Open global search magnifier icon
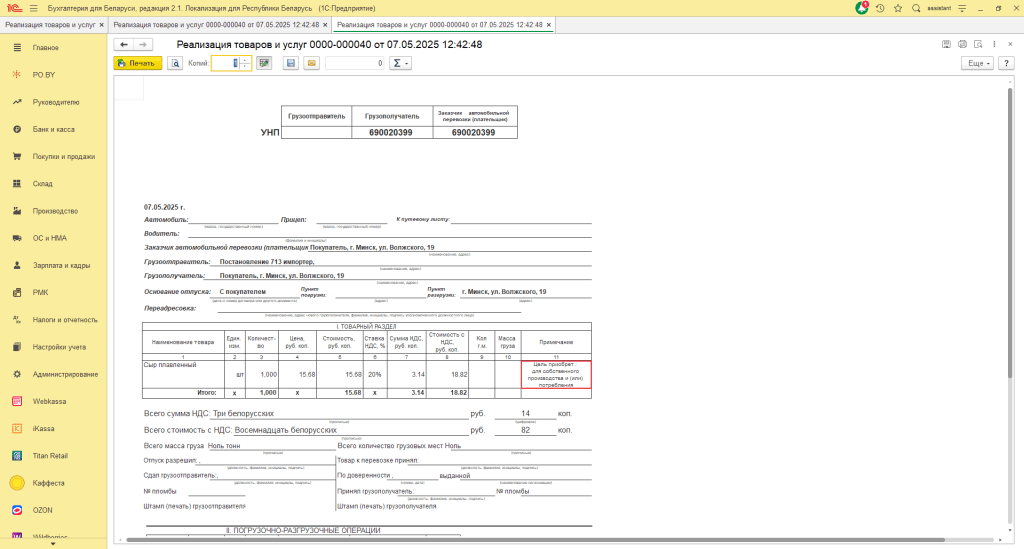 click(x=916, y=8)
